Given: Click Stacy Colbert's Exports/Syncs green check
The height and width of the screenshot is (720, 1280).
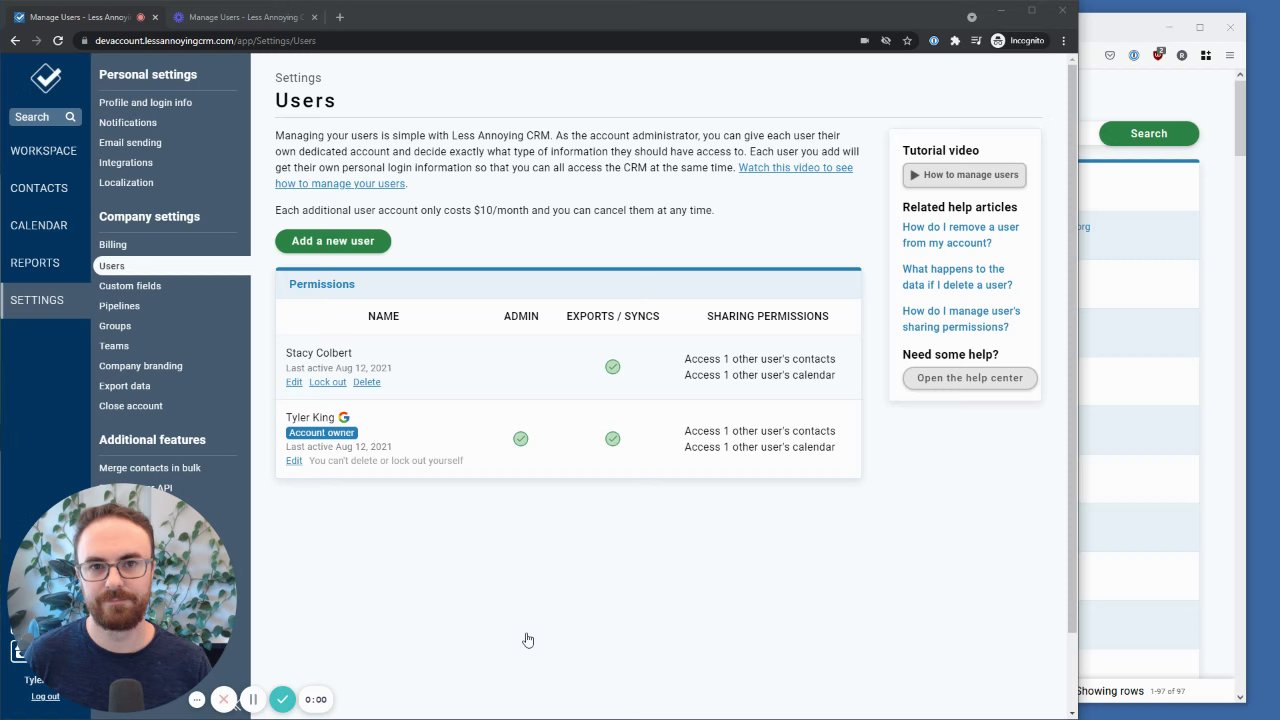Looking at the screenshot, I should [612, 367].
